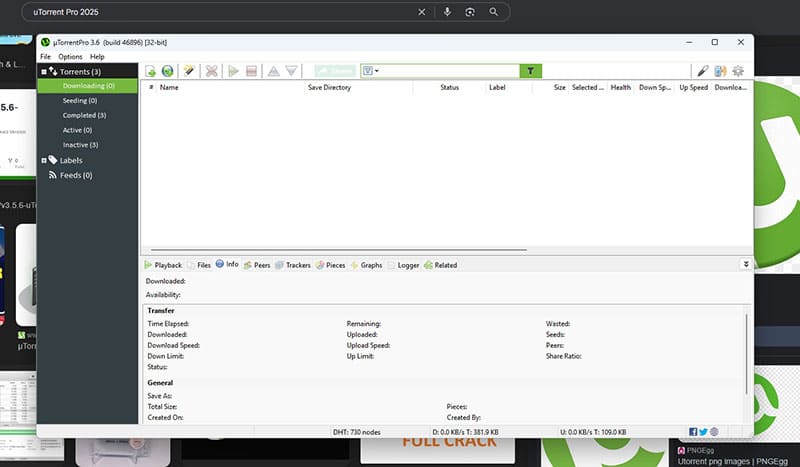The height and width of the screenshot is (467, 800).
Task: Click the Facebook icon in status bar
Action: click(x=693, y=432)
